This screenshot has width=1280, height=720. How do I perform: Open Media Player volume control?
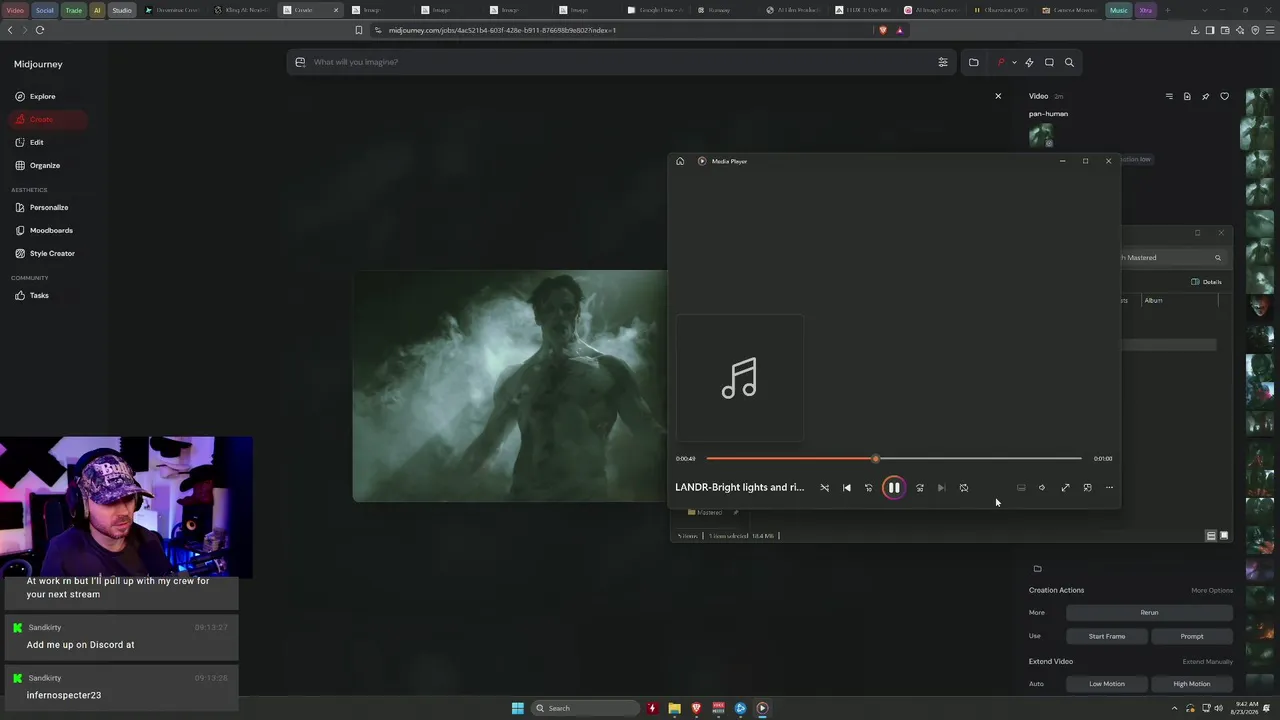pyautogui.click(x=1042, y=488)
